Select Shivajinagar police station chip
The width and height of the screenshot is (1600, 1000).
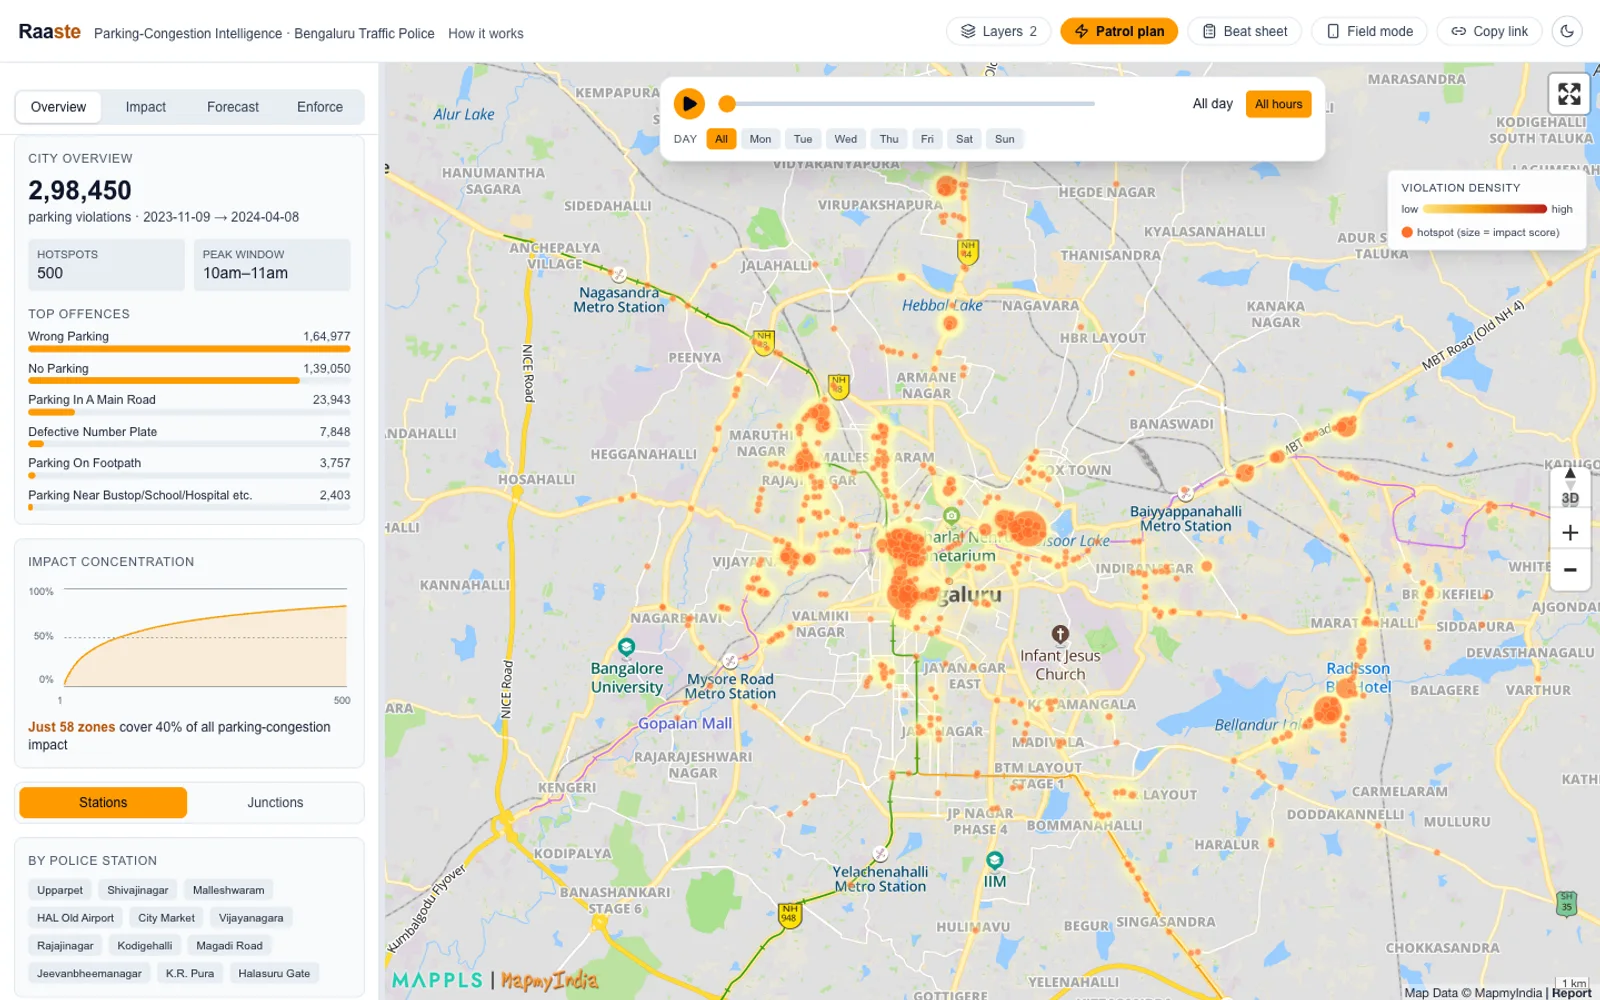(138, 890)
